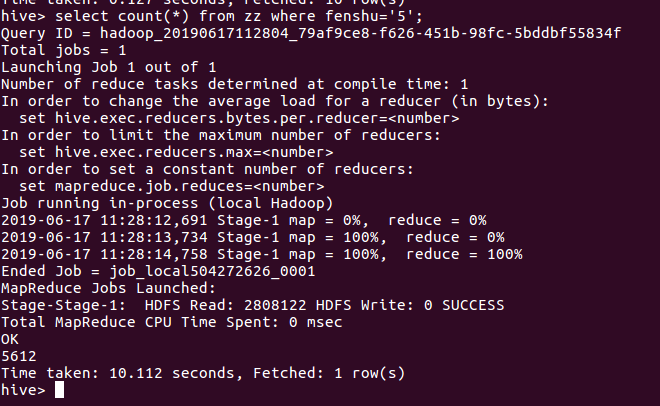Click 'Total MapReduce CPU Time Spent' line
Viewport: 660px width, 406px height.
click(x=170, y=321)
